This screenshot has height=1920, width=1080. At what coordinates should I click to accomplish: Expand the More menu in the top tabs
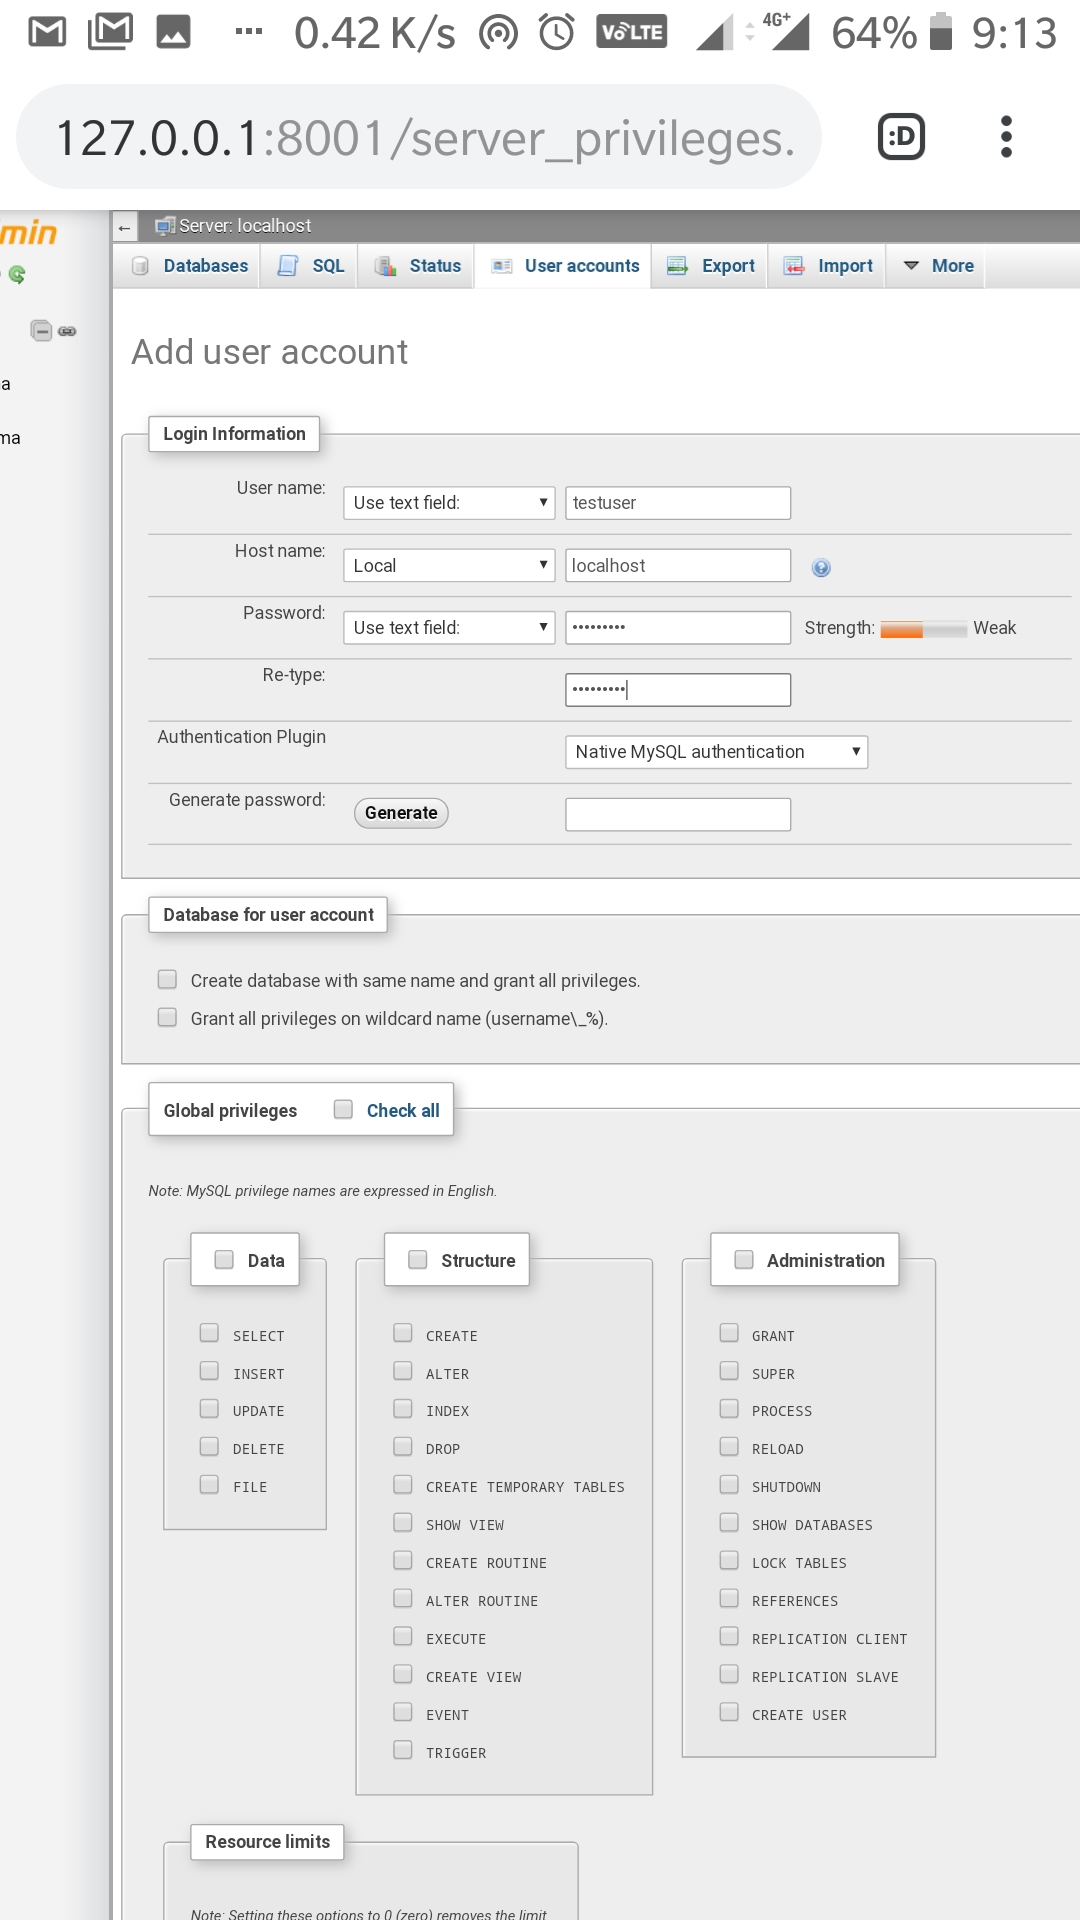click(938, 266)
